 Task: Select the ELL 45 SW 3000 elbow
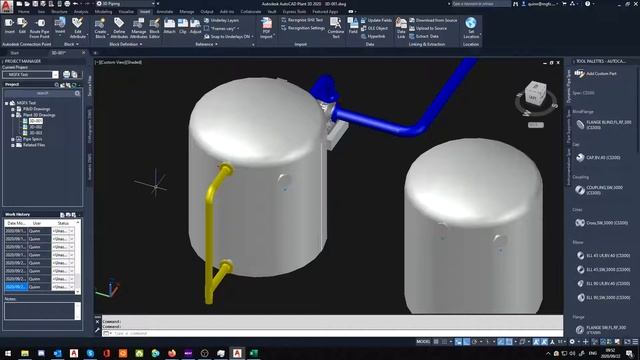603,269
